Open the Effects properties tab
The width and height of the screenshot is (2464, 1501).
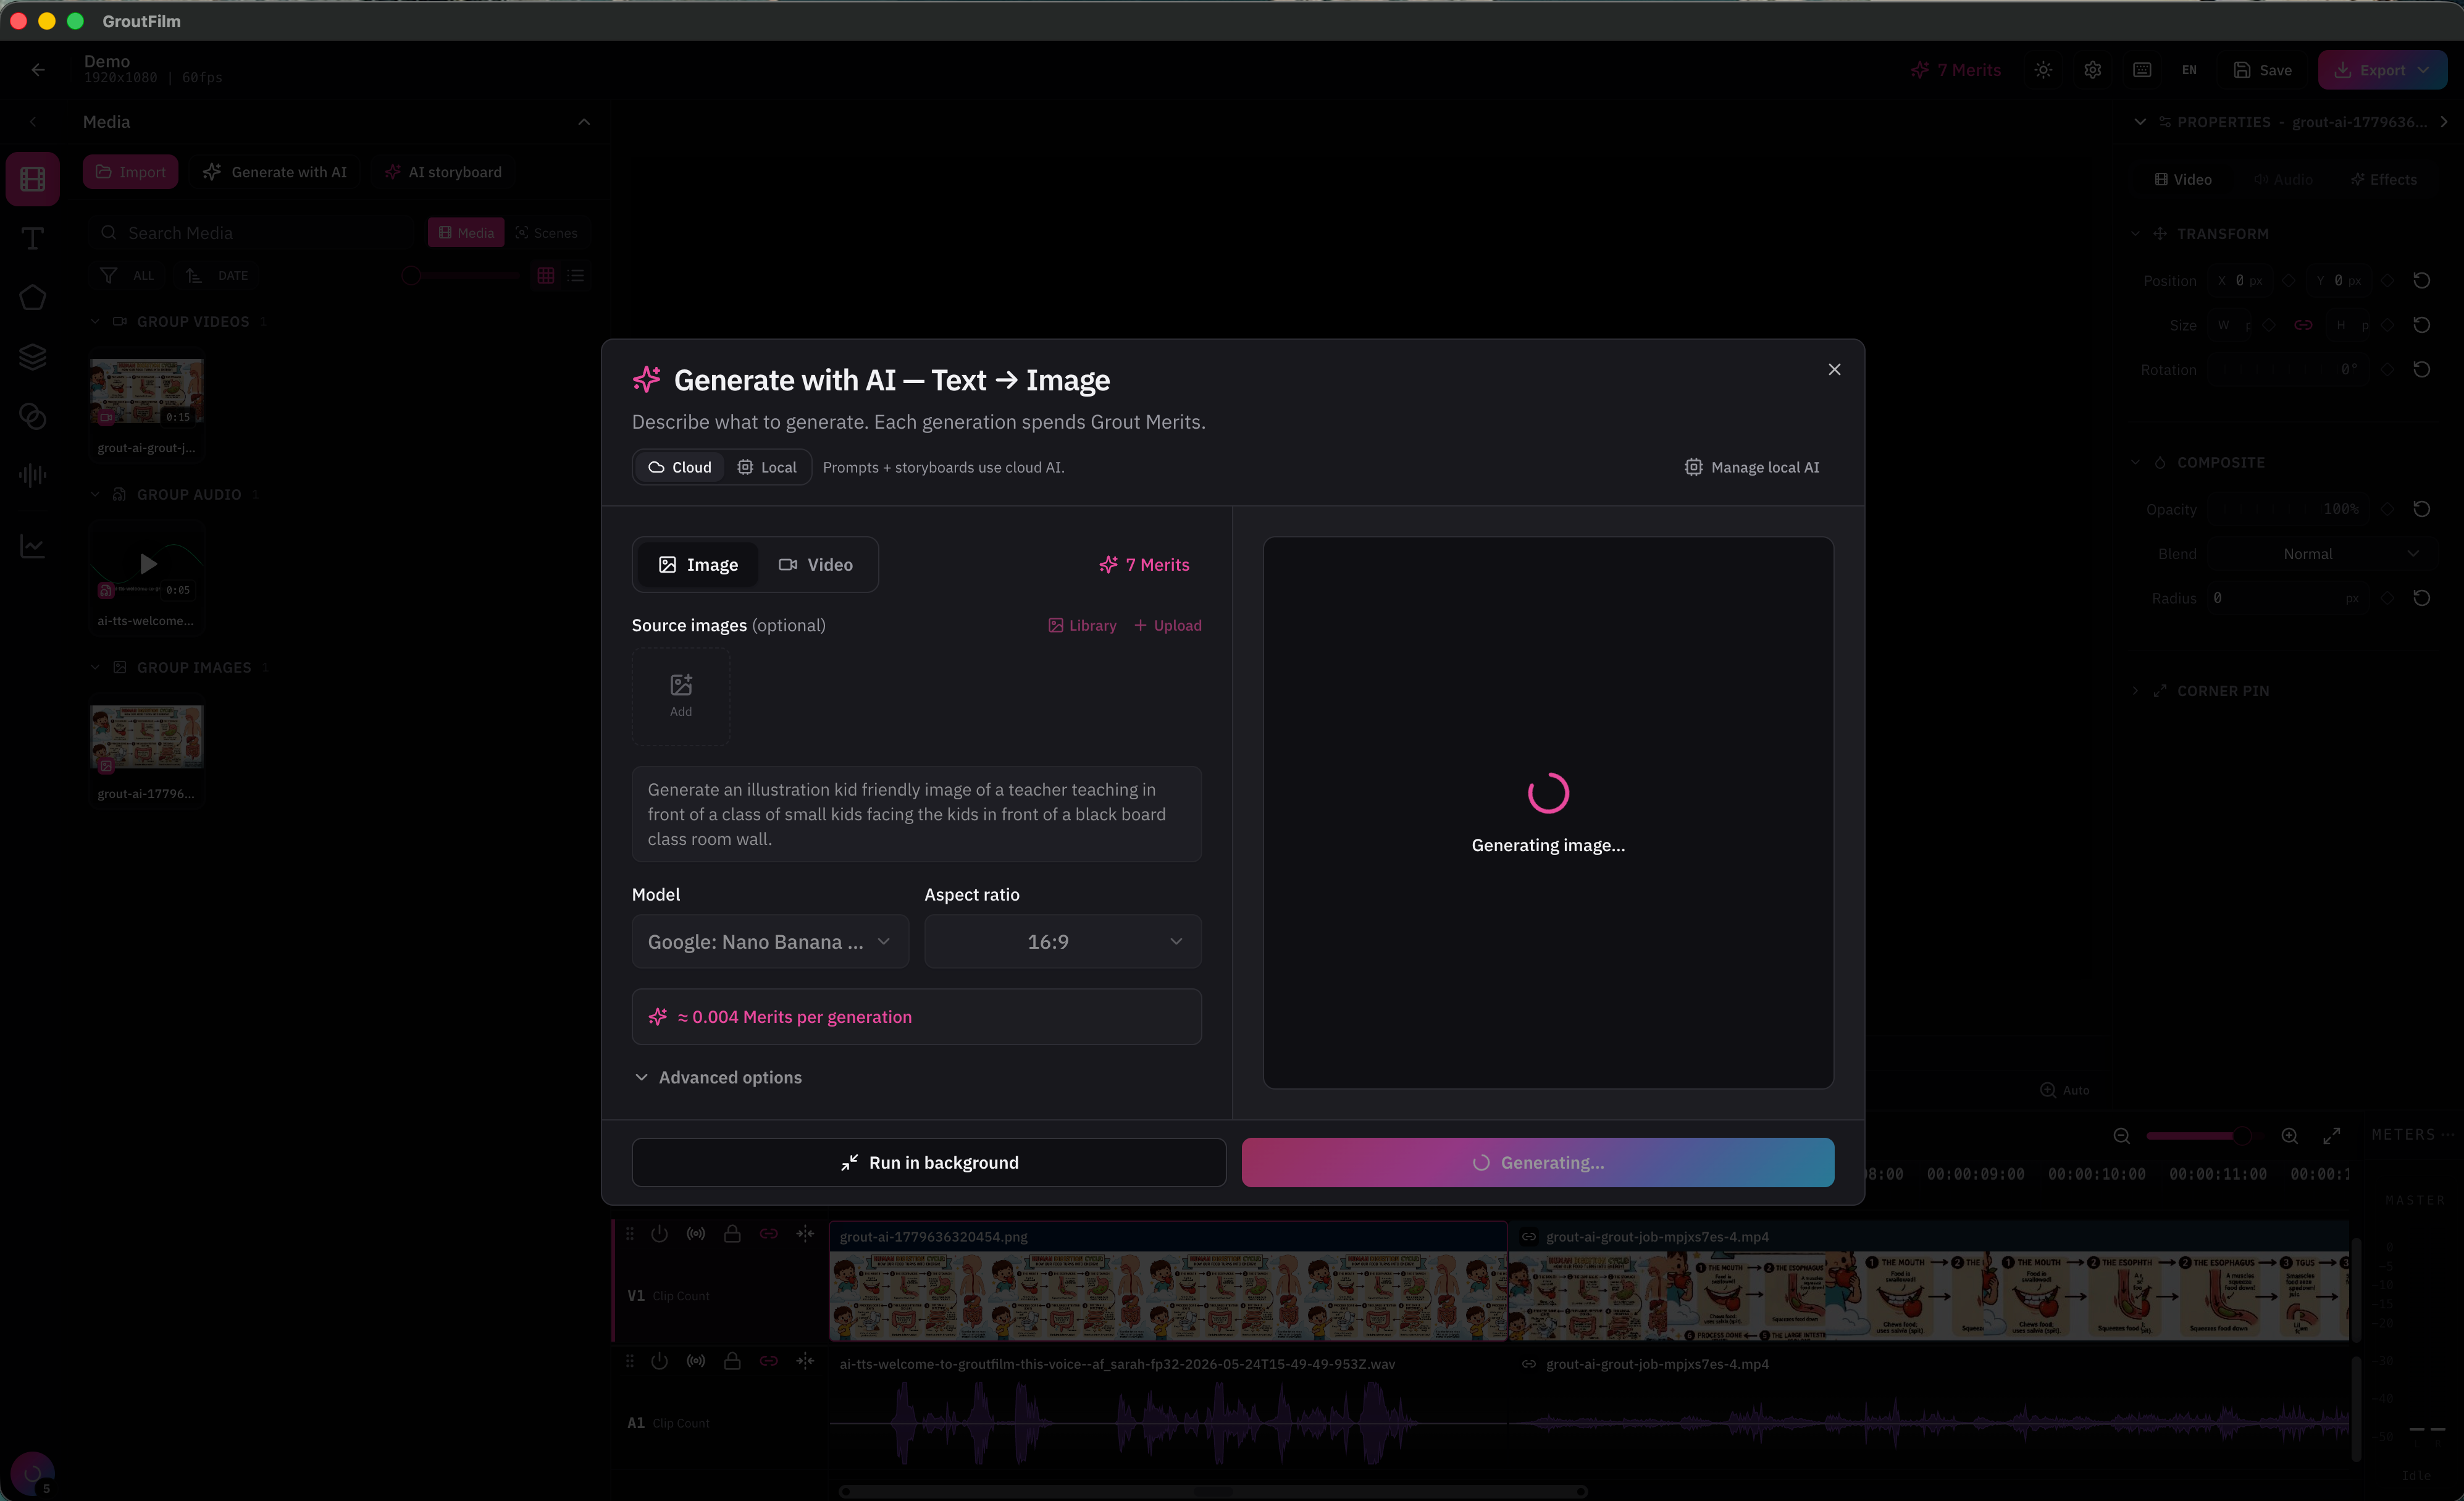coord(2383,180)
